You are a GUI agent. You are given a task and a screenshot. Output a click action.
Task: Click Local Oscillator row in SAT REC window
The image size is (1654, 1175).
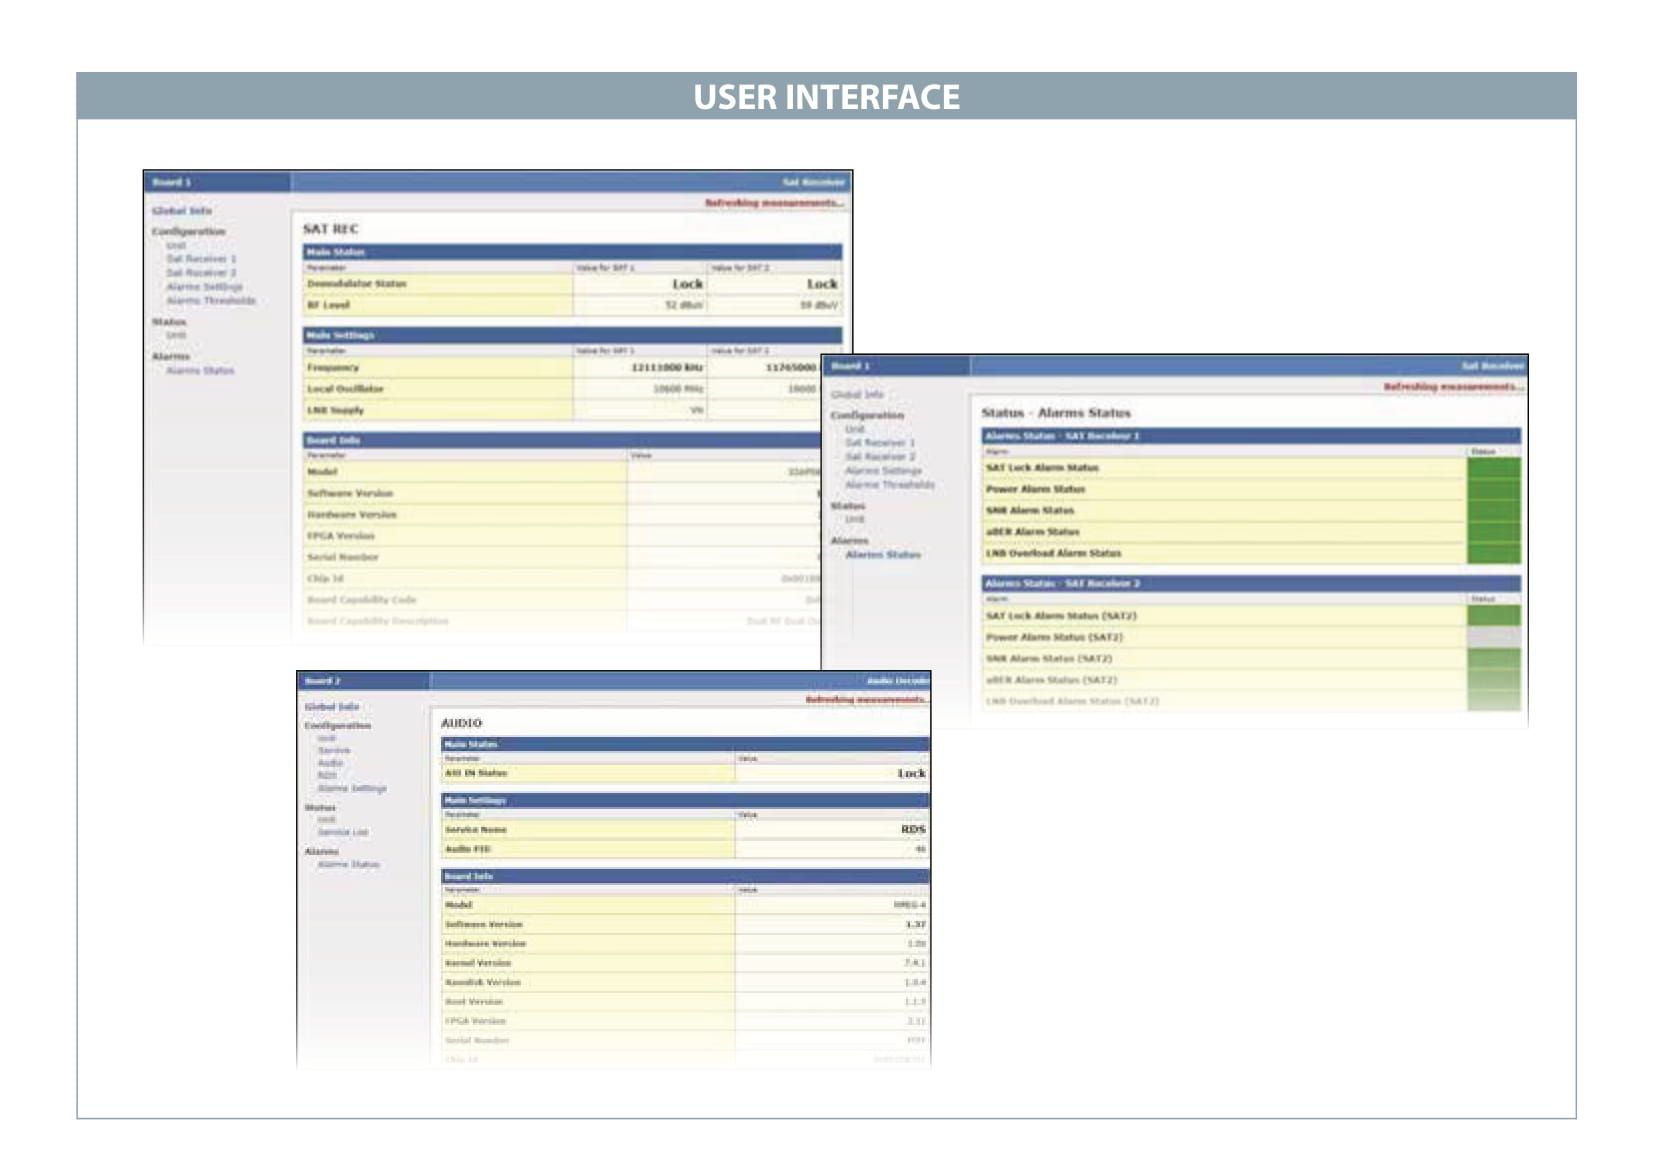pyautogui.click(x=562, y=388)
